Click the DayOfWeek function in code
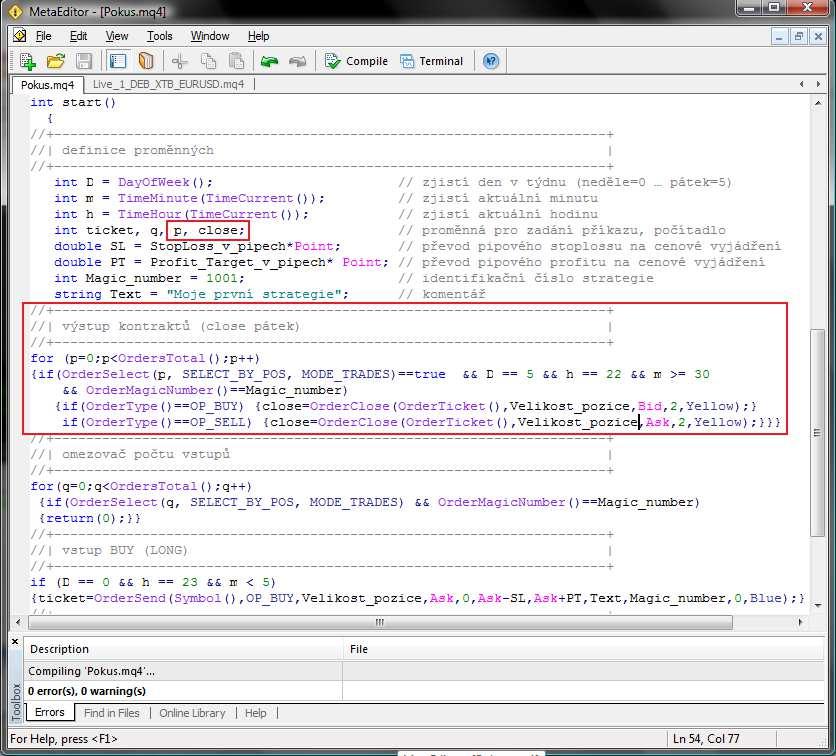836x756 pixels. (154, 182)
